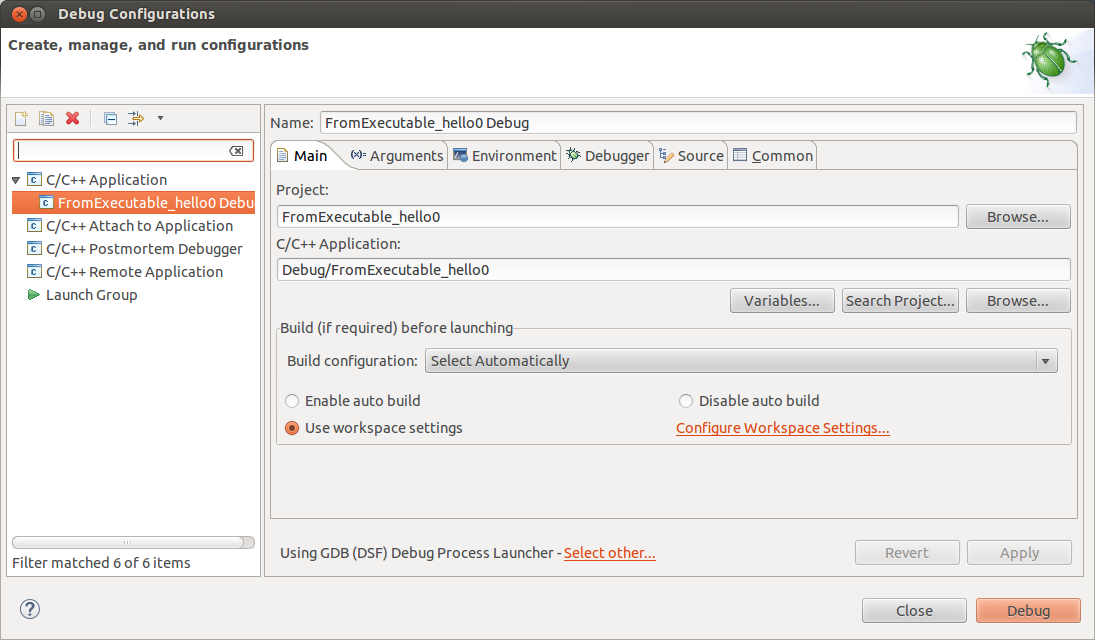Choose Use workspace settings option
1095x640 pixels.
(x=292, y=428)
